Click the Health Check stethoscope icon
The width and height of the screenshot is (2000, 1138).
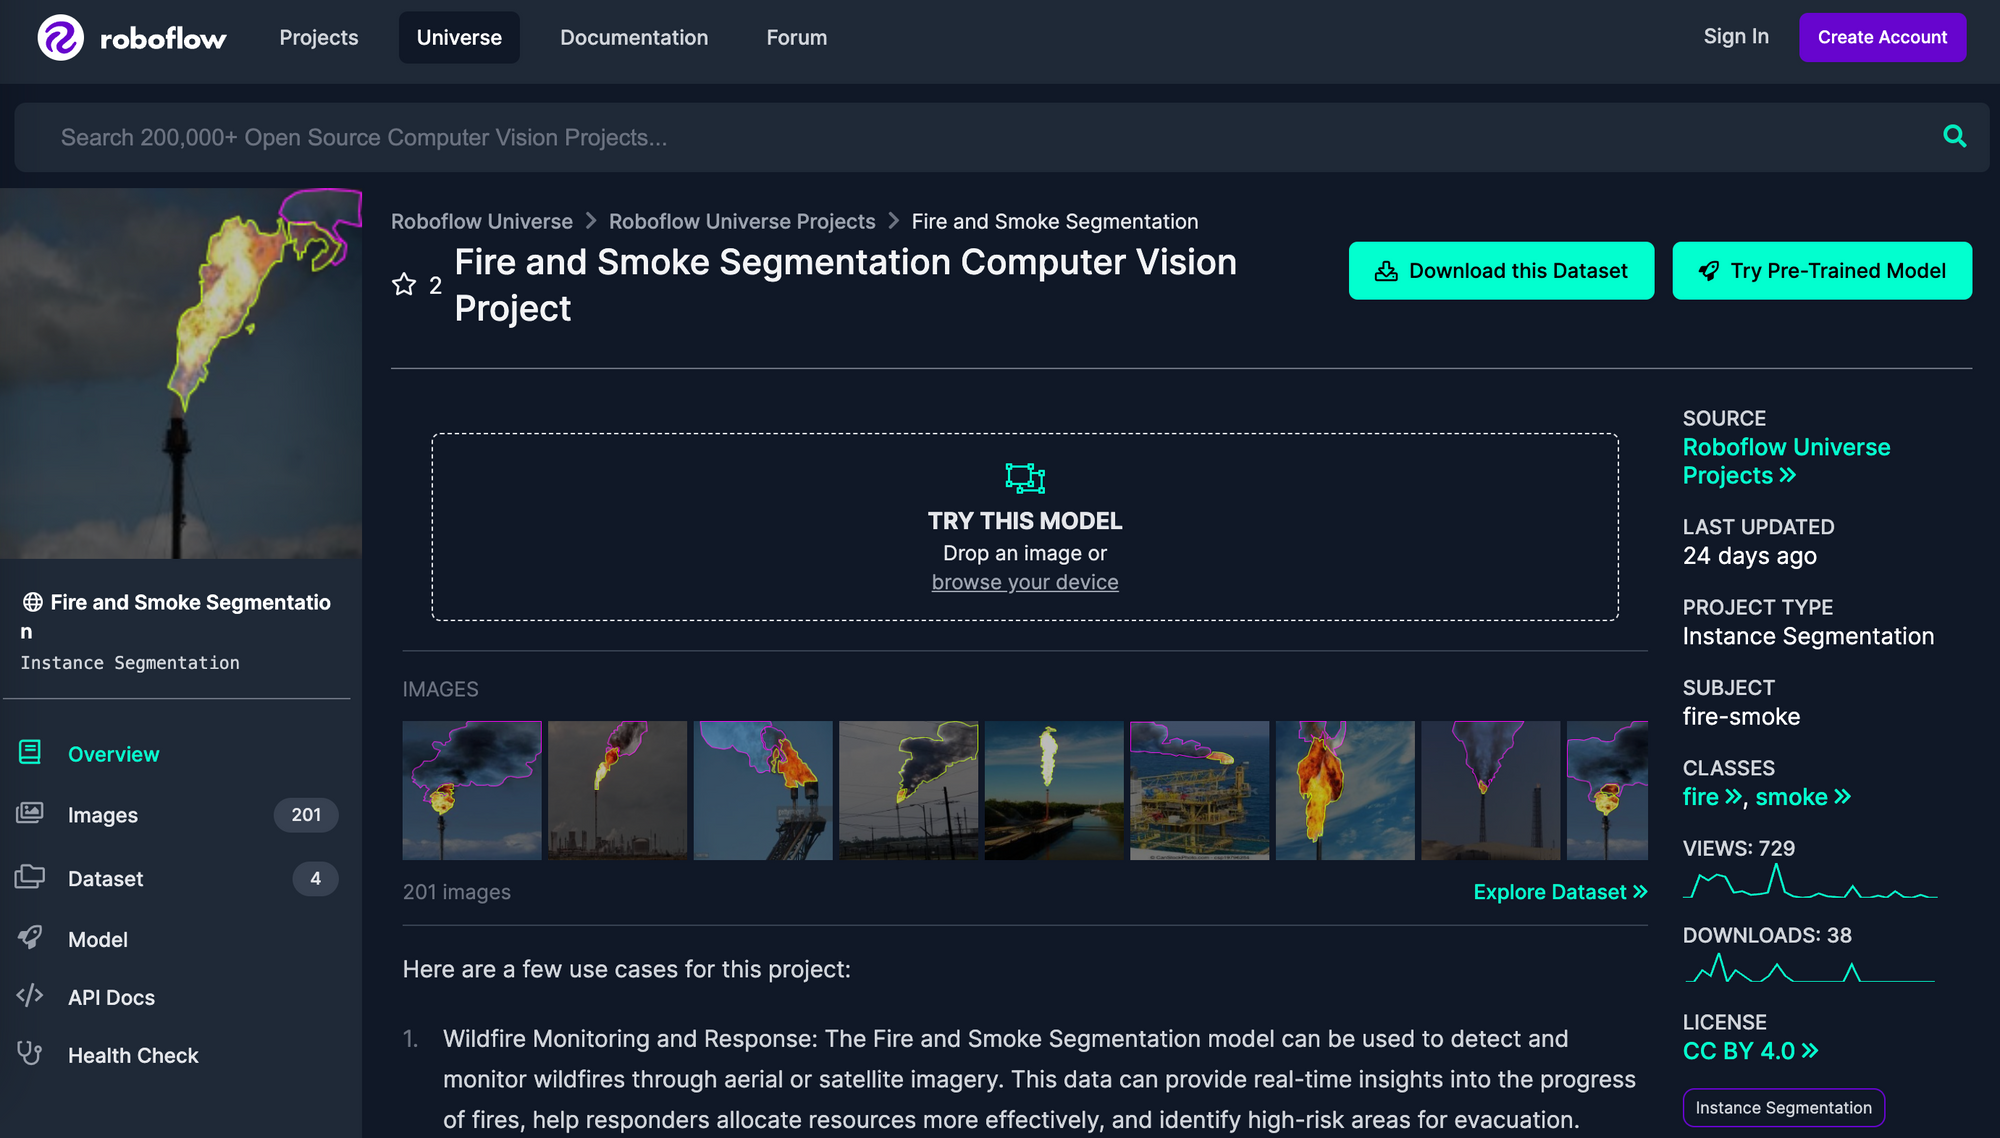30,1053
